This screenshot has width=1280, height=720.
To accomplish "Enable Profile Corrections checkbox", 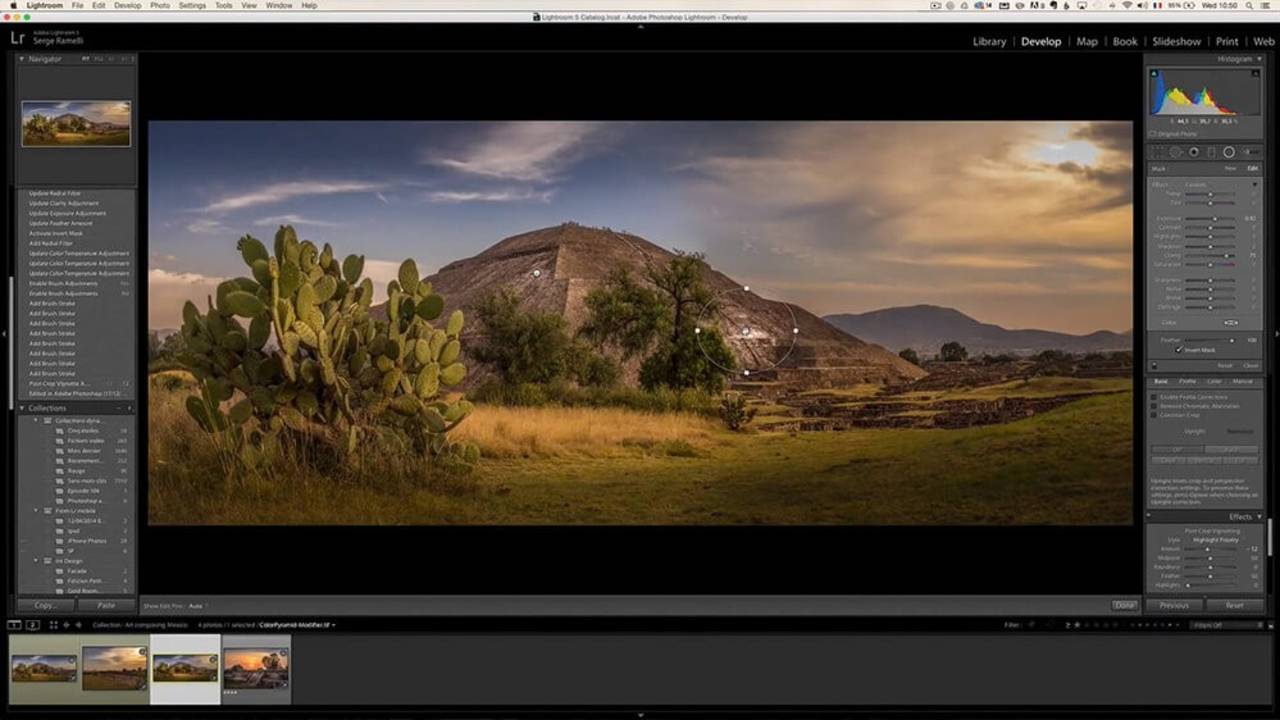I will [x=1154, y=397].
